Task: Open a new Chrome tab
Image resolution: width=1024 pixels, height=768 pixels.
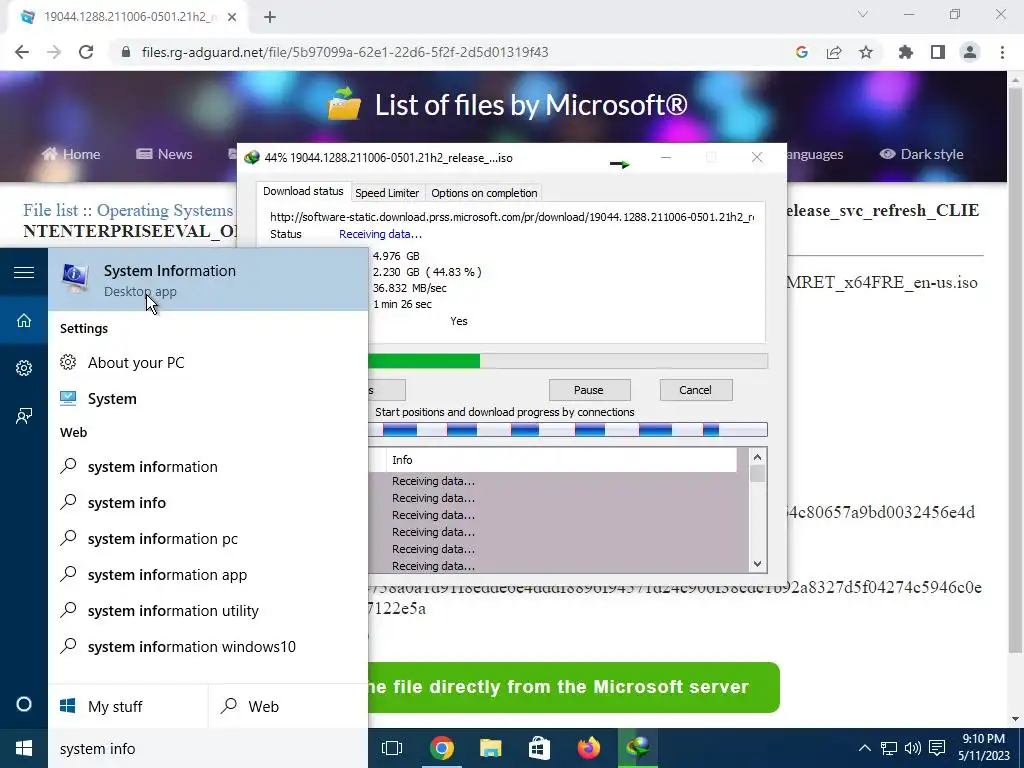Action: pyautogui.click(x=270, y=17)
